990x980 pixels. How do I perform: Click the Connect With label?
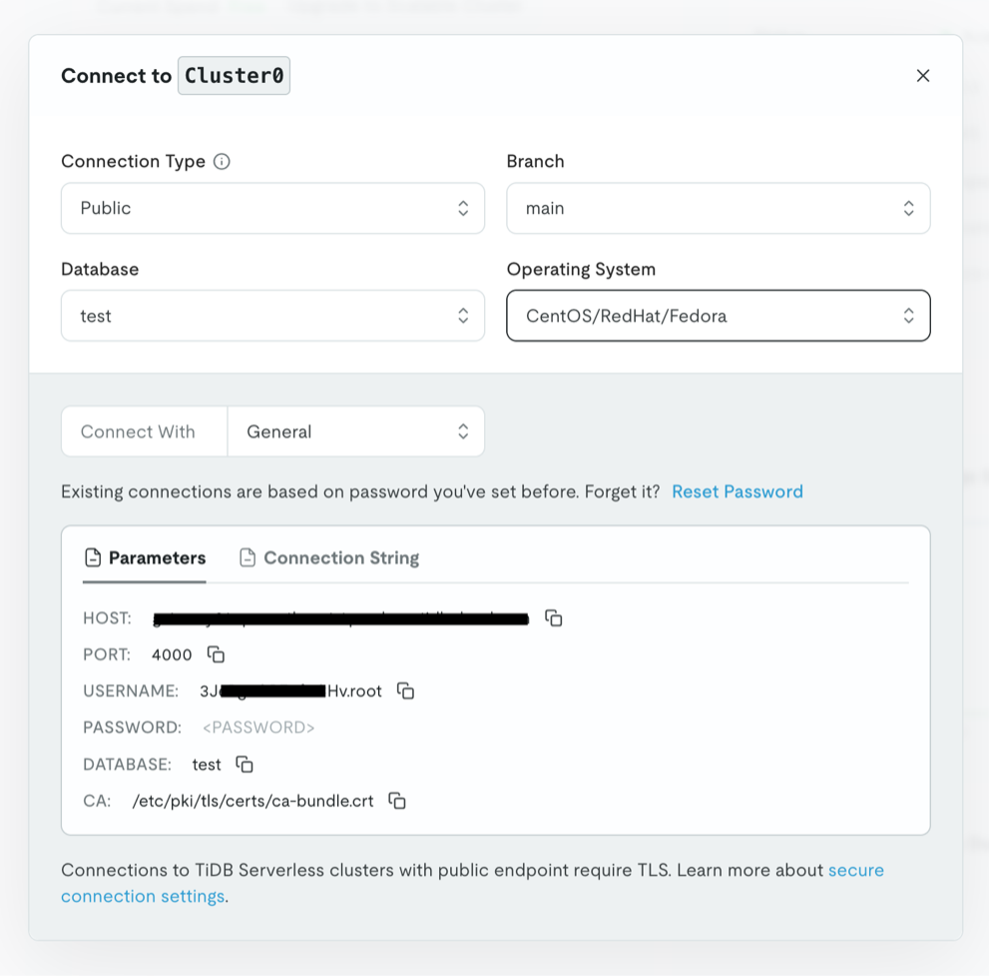pyautogui.click(x=138, y=432)
